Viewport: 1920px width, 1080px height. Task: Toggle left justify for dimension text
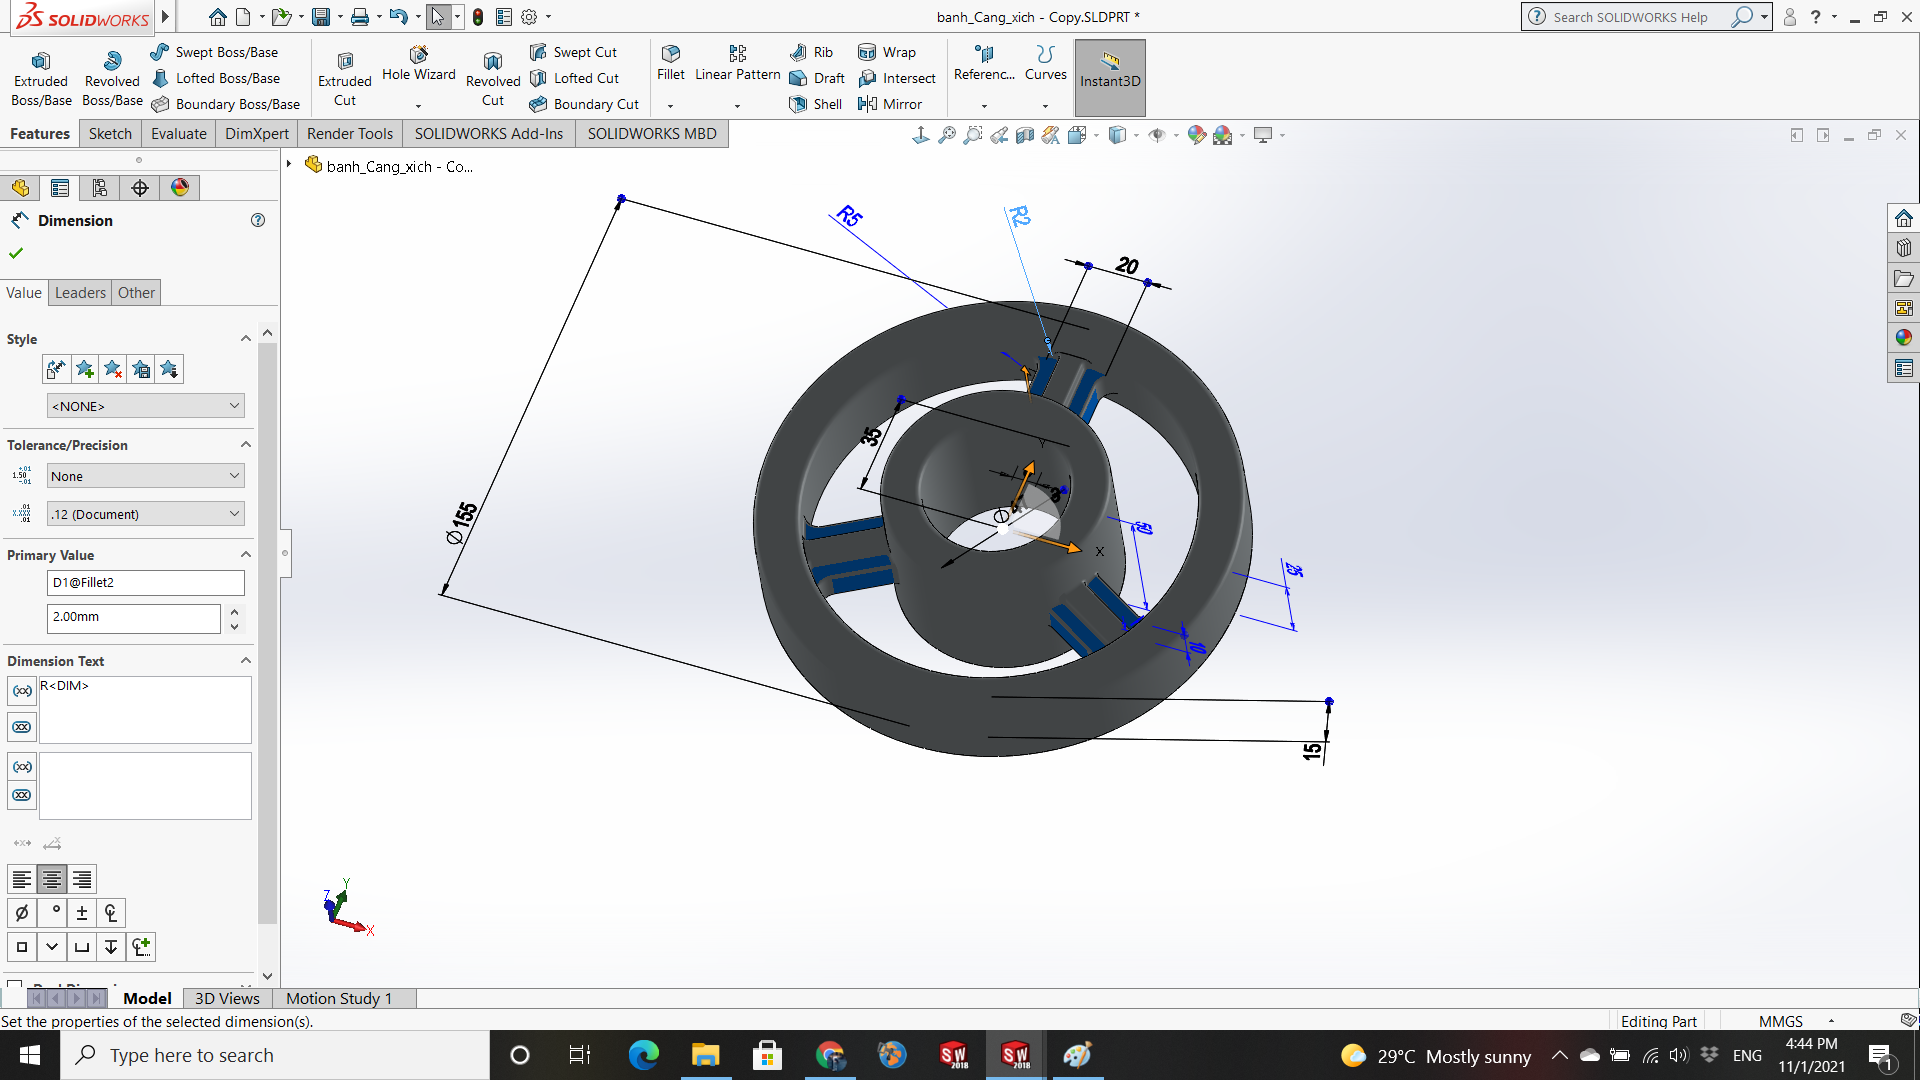click(x=22, y=879)
